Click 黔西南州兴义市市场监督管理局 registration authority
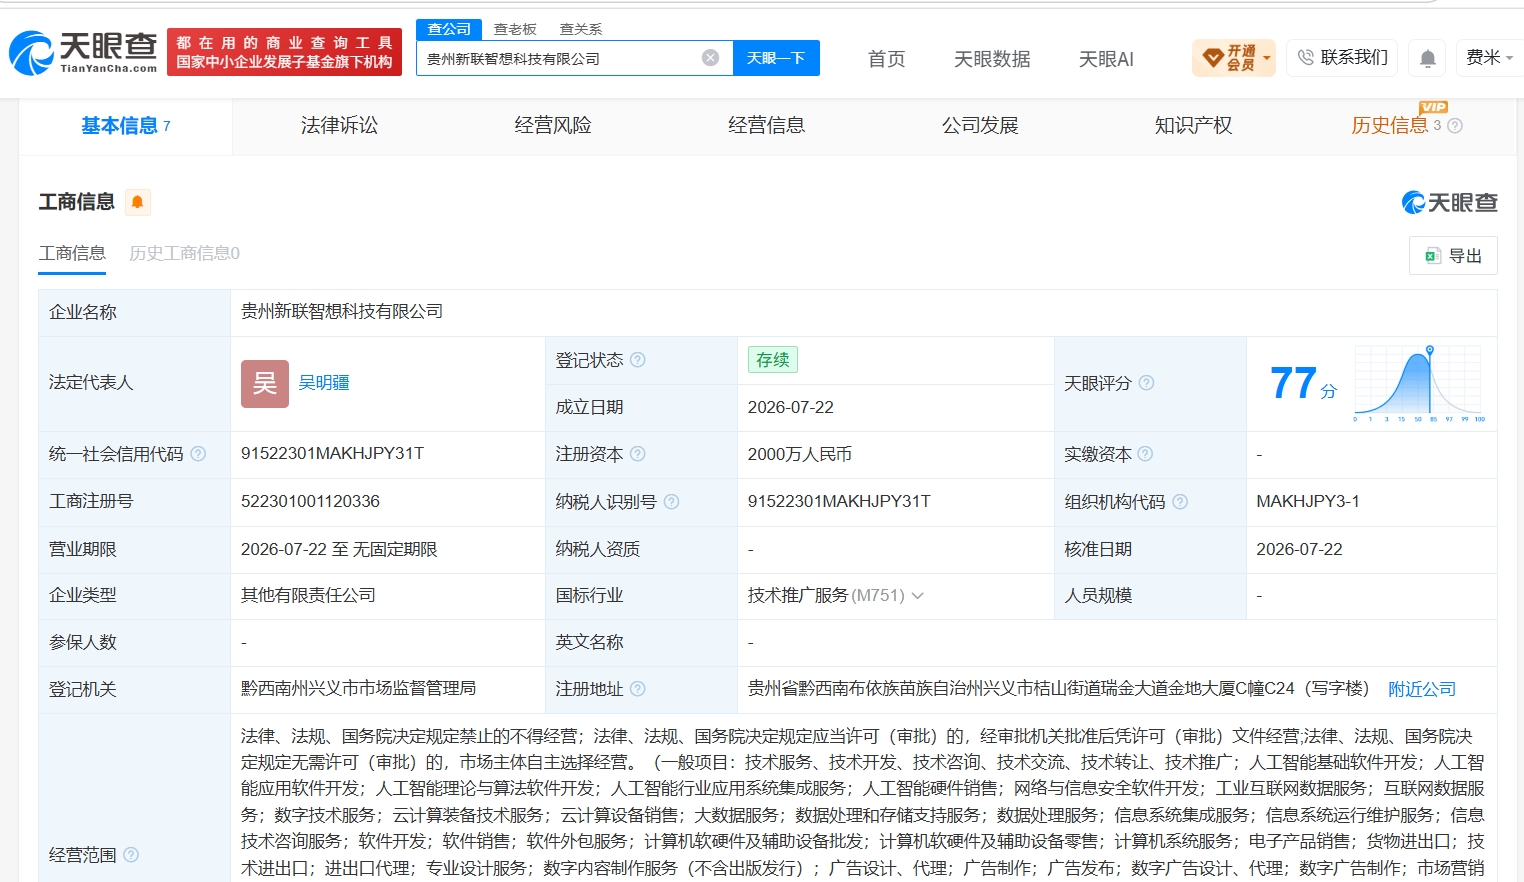This screenshot has width=1524, height=882. tap(358, 689)
